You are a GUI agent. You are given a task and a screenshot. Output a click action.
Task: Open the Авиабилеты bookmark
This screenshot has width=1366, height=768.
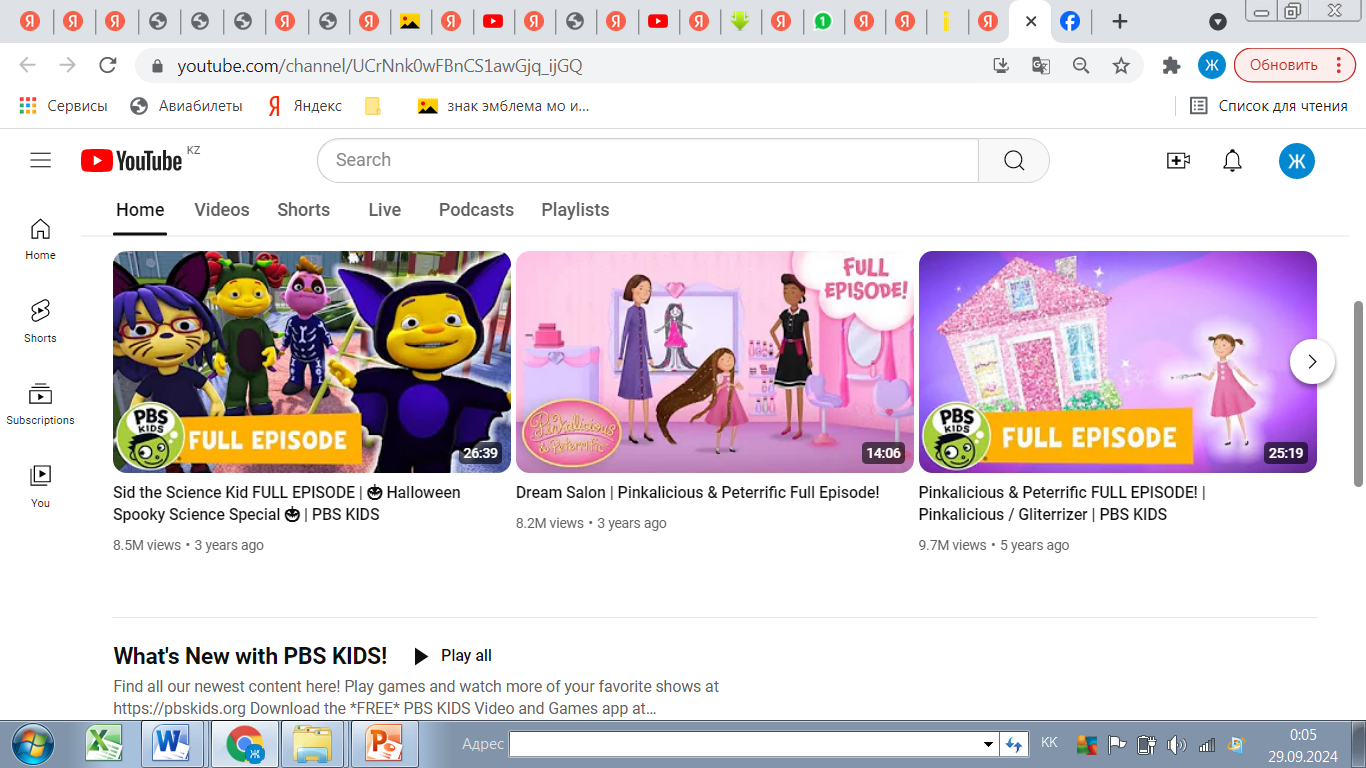pyautogui.click(x=187, y=106)
